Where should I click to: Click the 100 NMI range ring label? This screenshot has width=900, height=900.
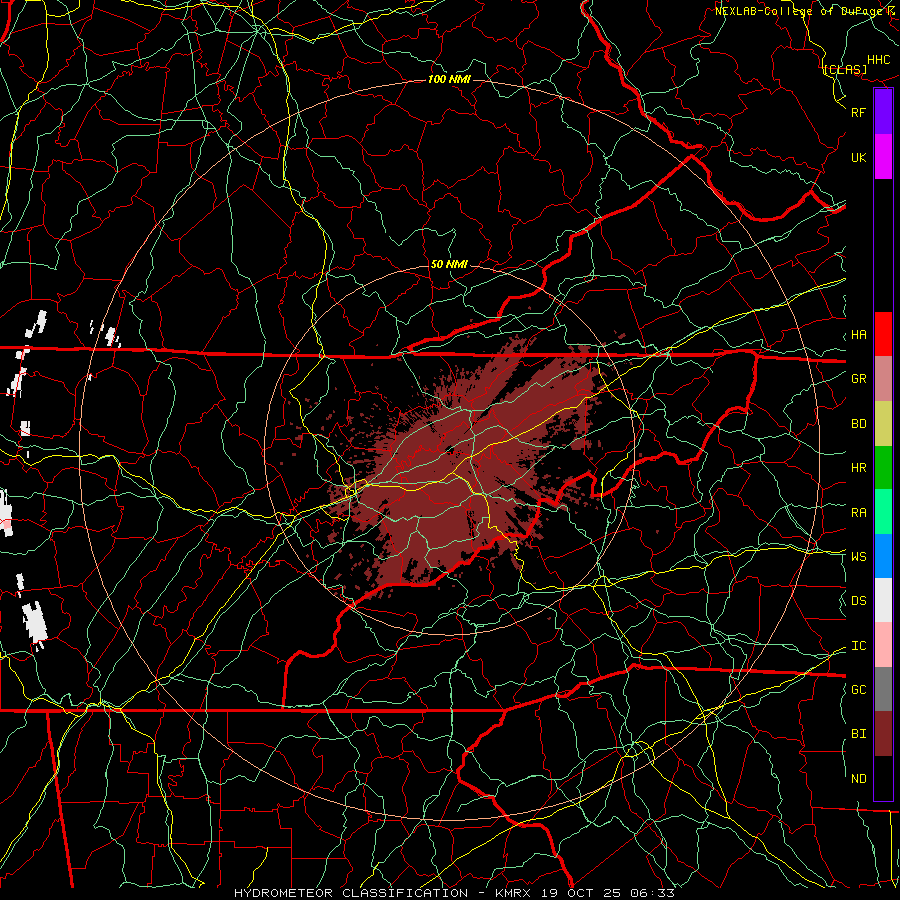point(449,79)
